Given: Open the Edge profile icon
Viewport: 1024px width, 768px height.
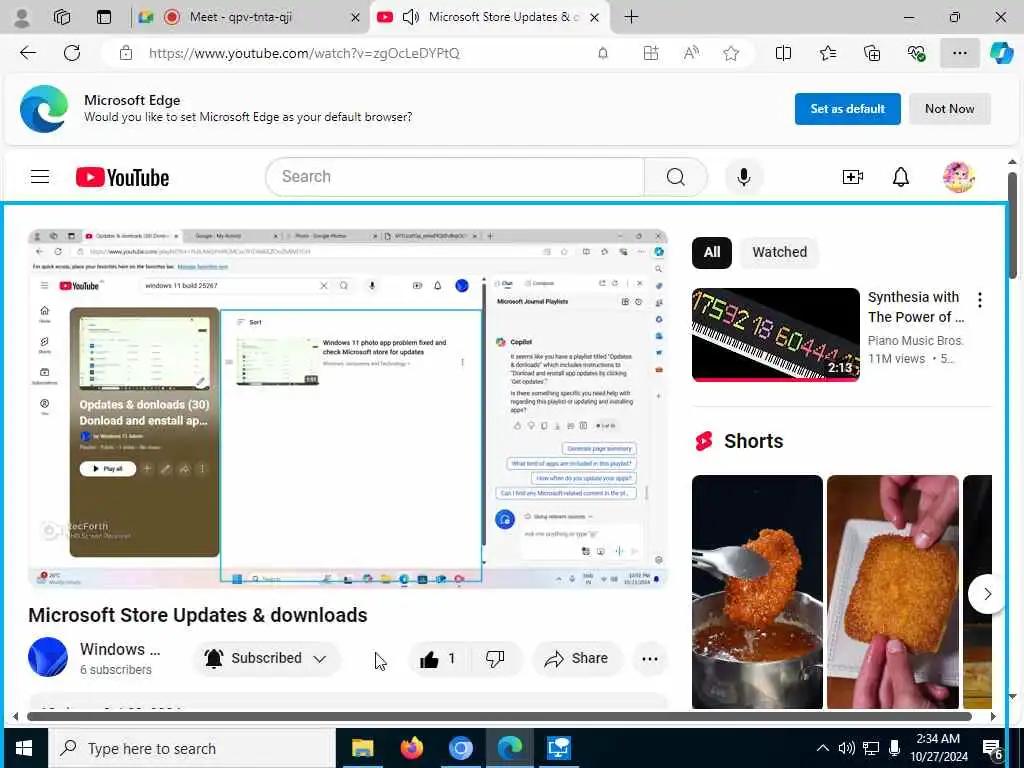Looking at the screenshot, I should (22, 18).
